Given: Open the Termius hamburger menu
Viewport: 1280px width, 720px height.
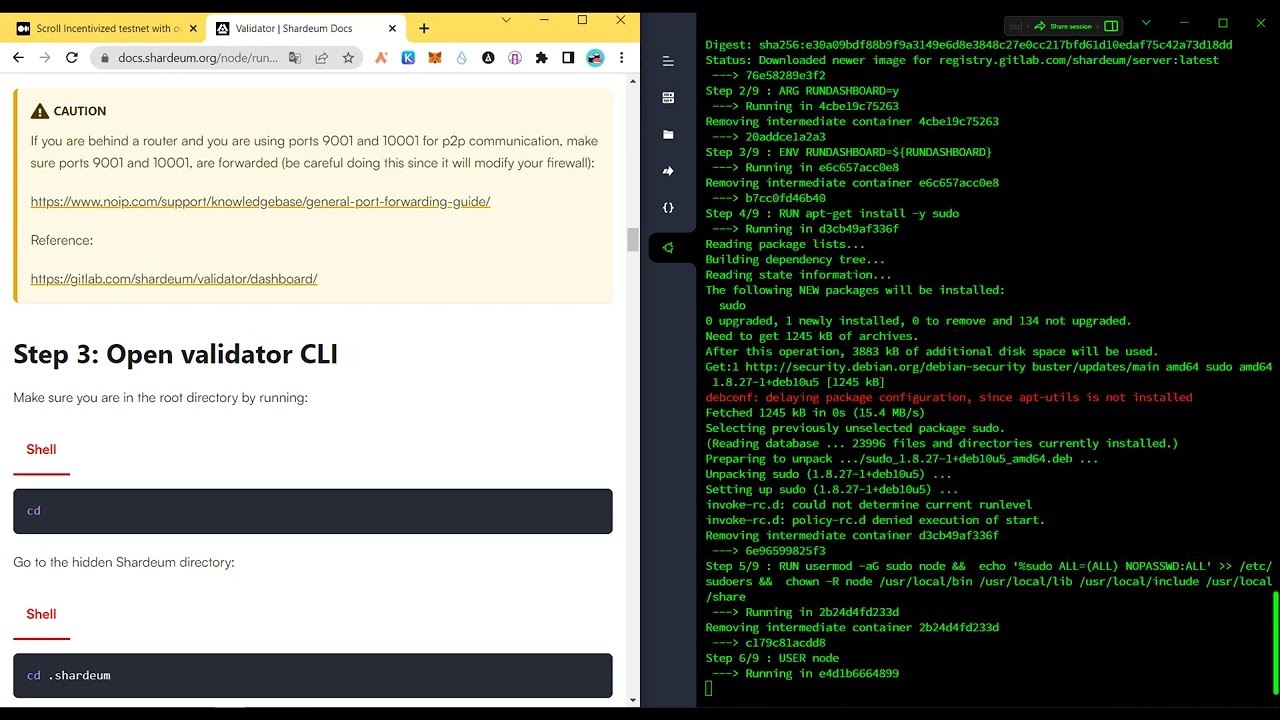Looking at the screenshot, I should 668,61.
